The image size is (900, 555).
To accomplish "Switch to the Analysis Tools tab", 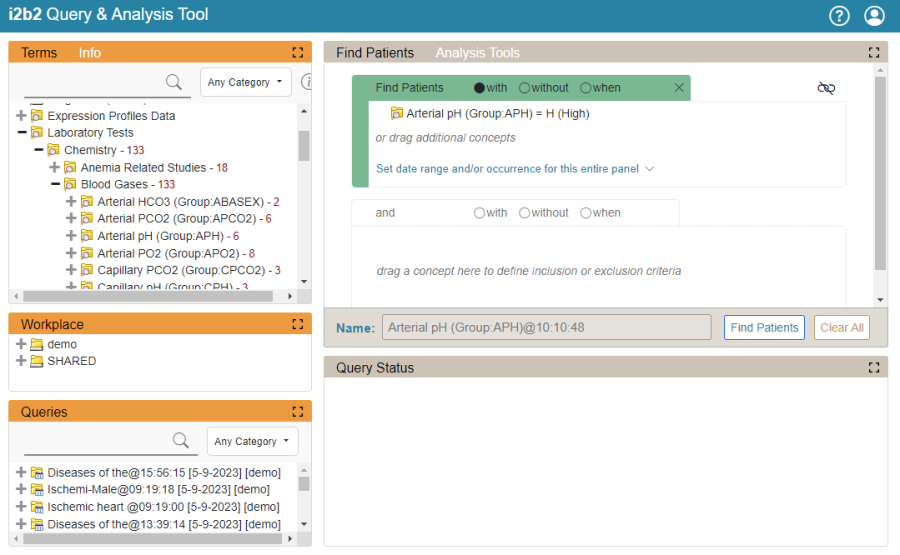I will point(477,53).
